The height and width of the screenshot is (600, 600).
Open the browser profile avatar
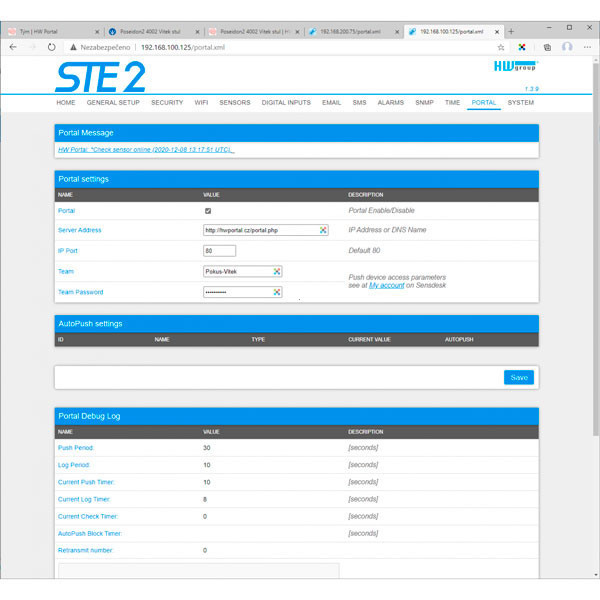pyautogui.click(x=567, y=47)
